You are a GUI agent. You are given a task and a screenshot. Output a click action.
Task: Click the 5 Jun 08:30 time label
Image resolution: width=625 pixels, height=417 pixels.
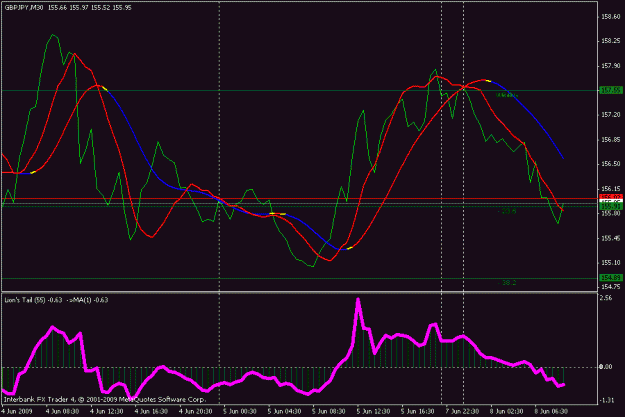329,411
